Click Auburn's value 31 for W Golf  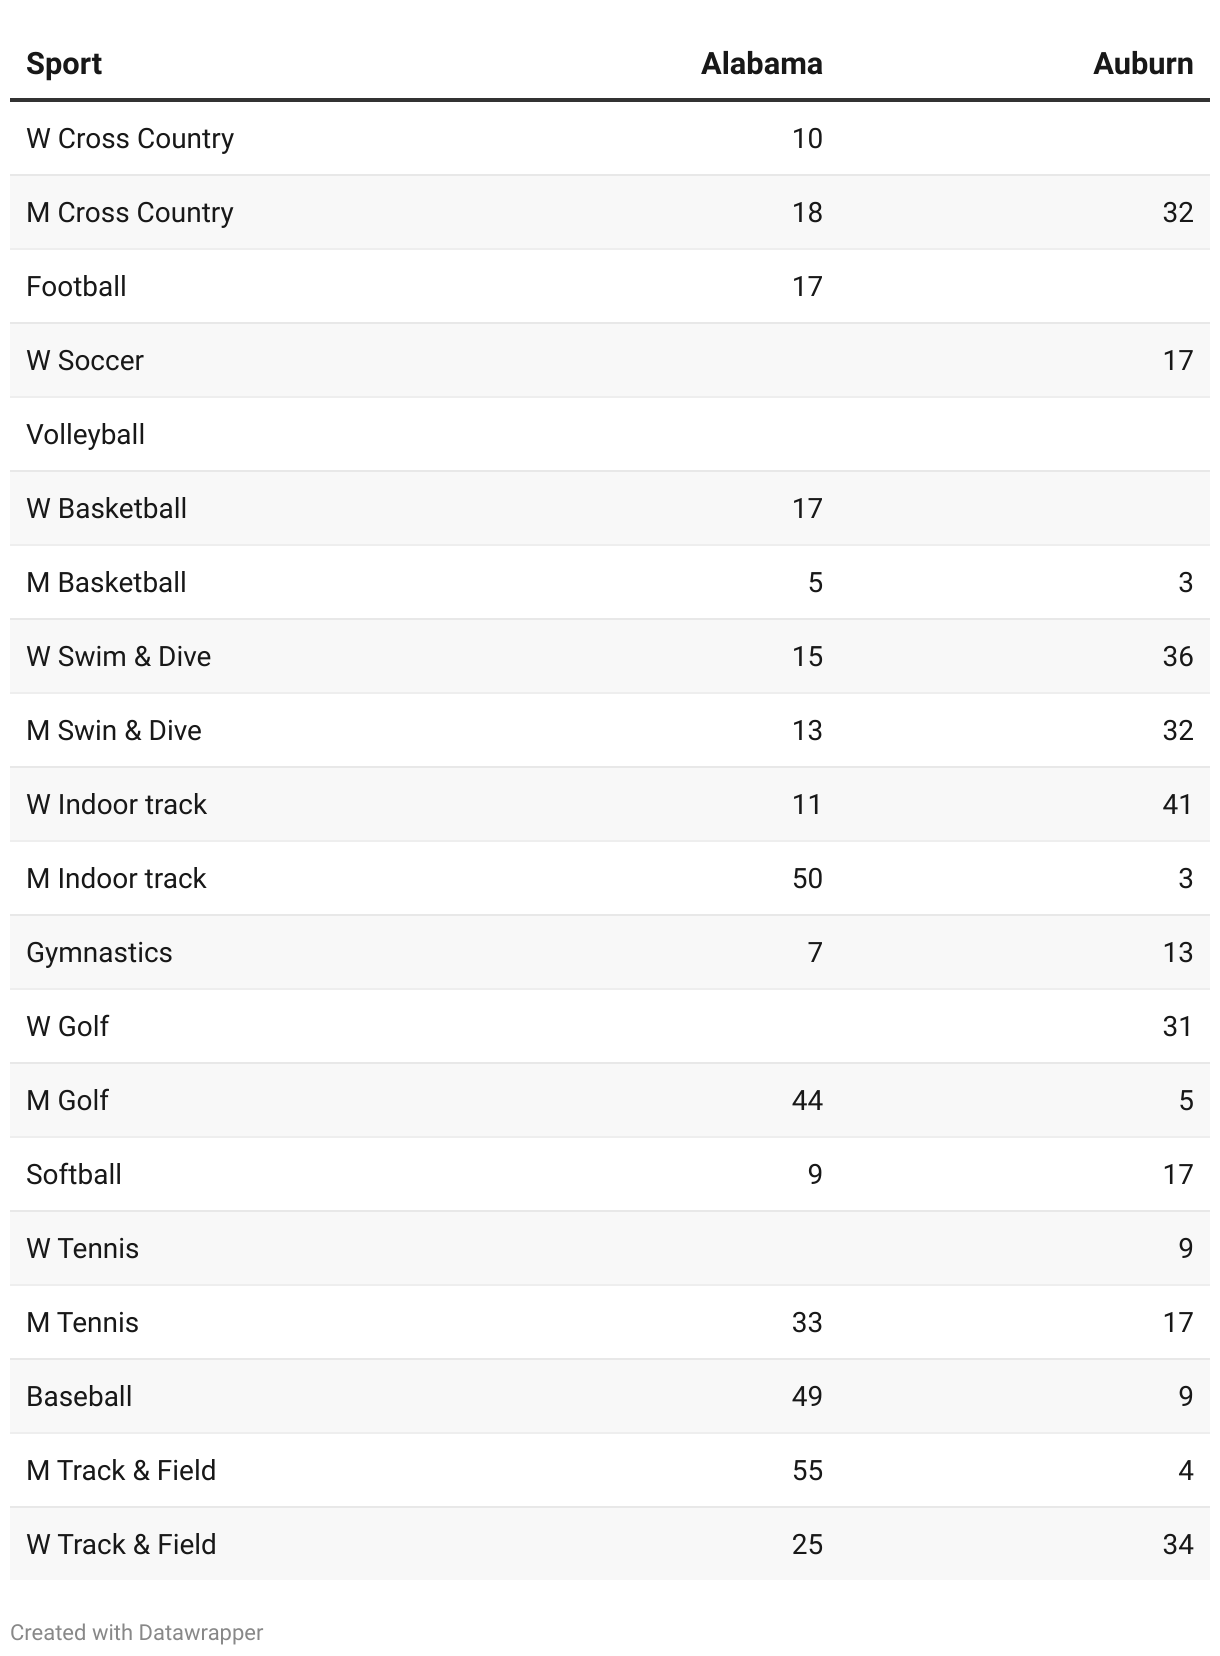click(1177, 1026)
